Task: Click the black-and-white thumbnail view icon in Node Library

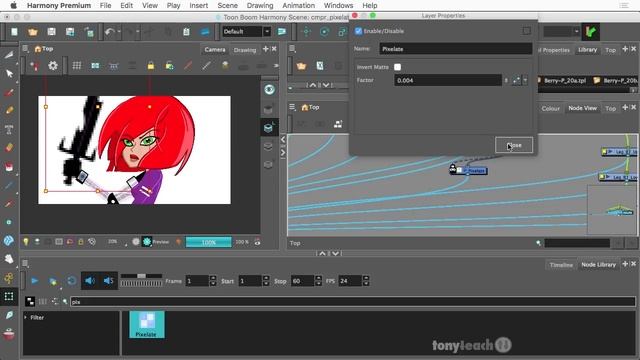Action: tap(30, 302)
